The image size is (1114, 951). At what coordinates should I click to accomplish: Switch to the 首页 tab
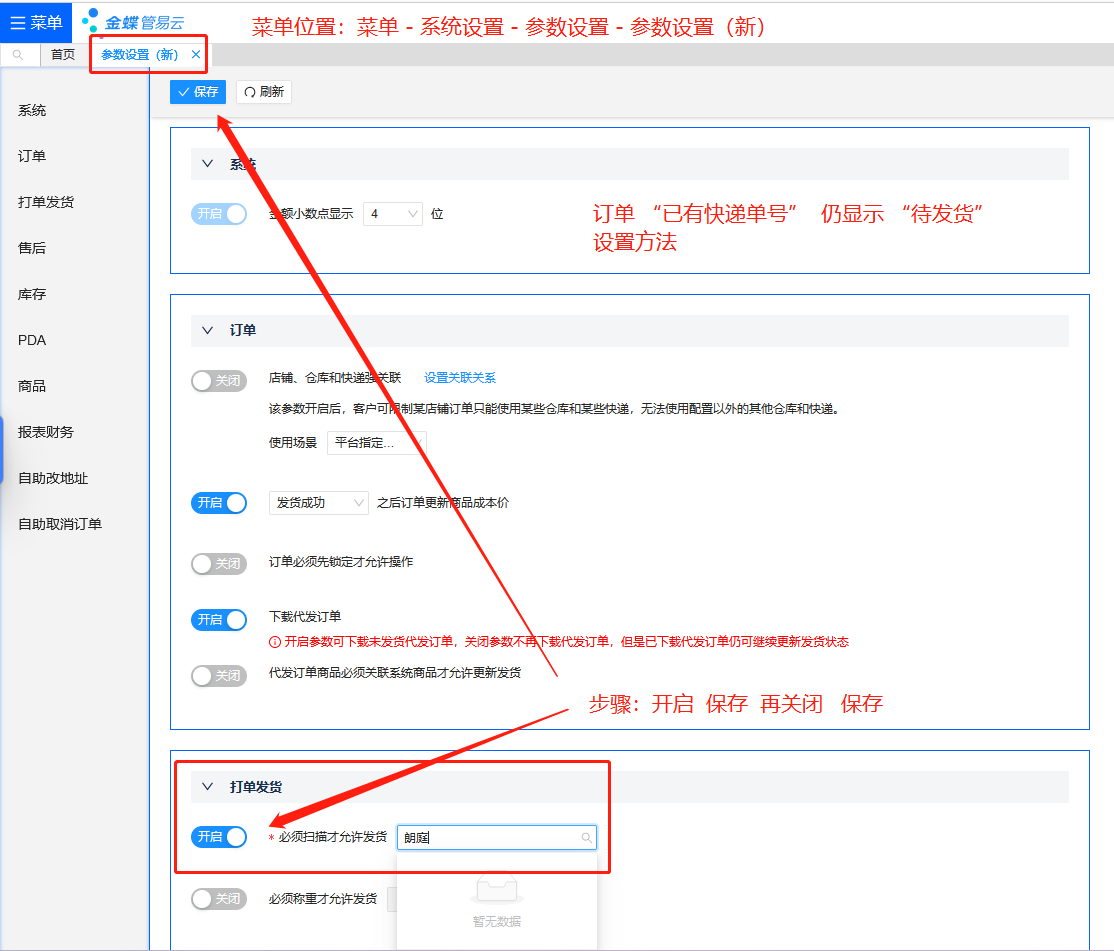63,55
